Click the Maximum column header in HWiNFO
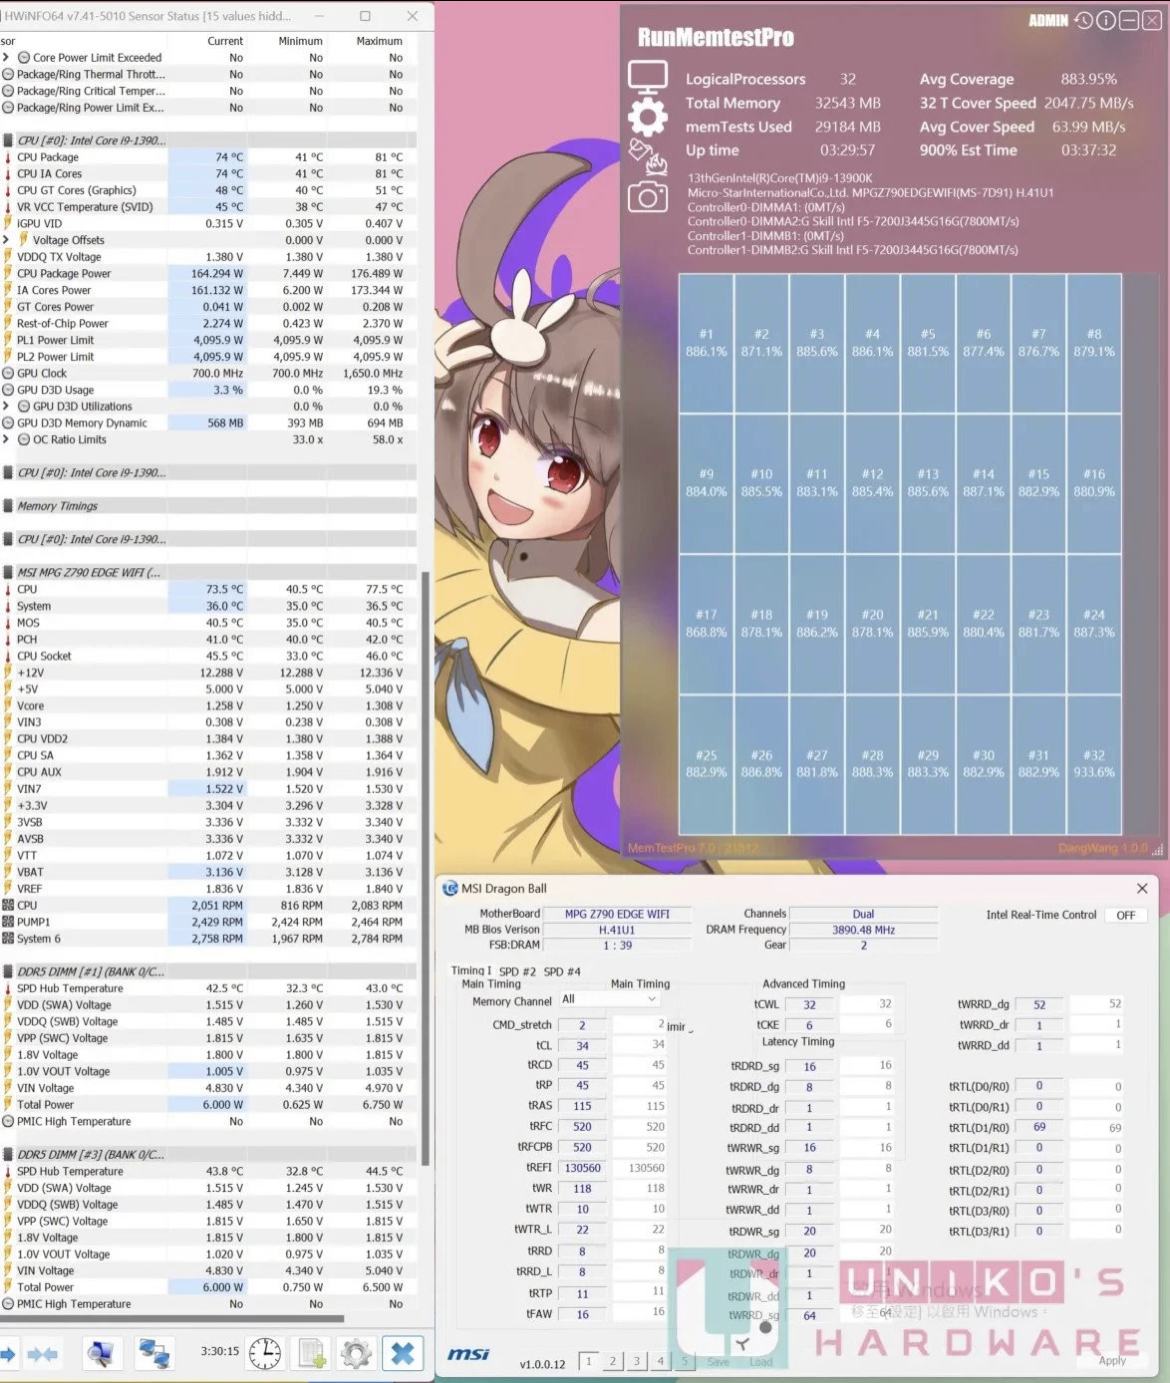The height and width of the screenshot is (1383, 1170). [x=380, y=41]
